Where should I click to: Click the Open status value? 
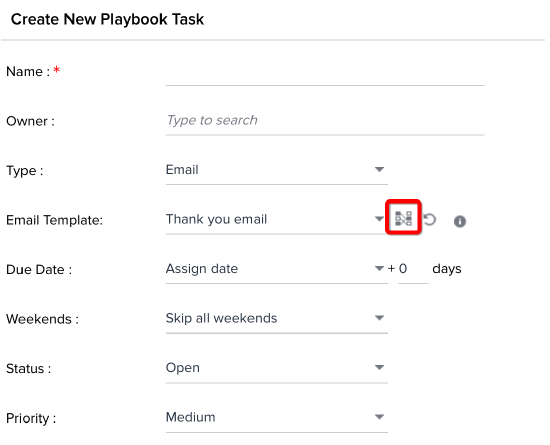coord(183,368)
